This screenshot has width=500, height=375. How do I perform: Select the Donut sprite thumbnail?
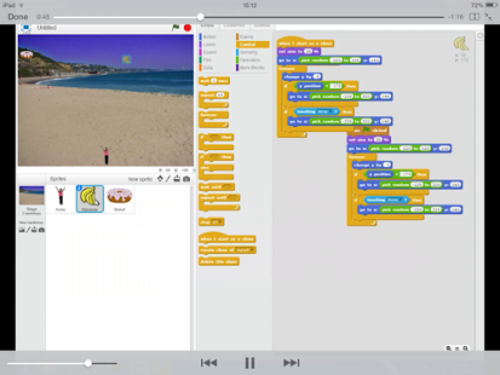tap(120, 199)
